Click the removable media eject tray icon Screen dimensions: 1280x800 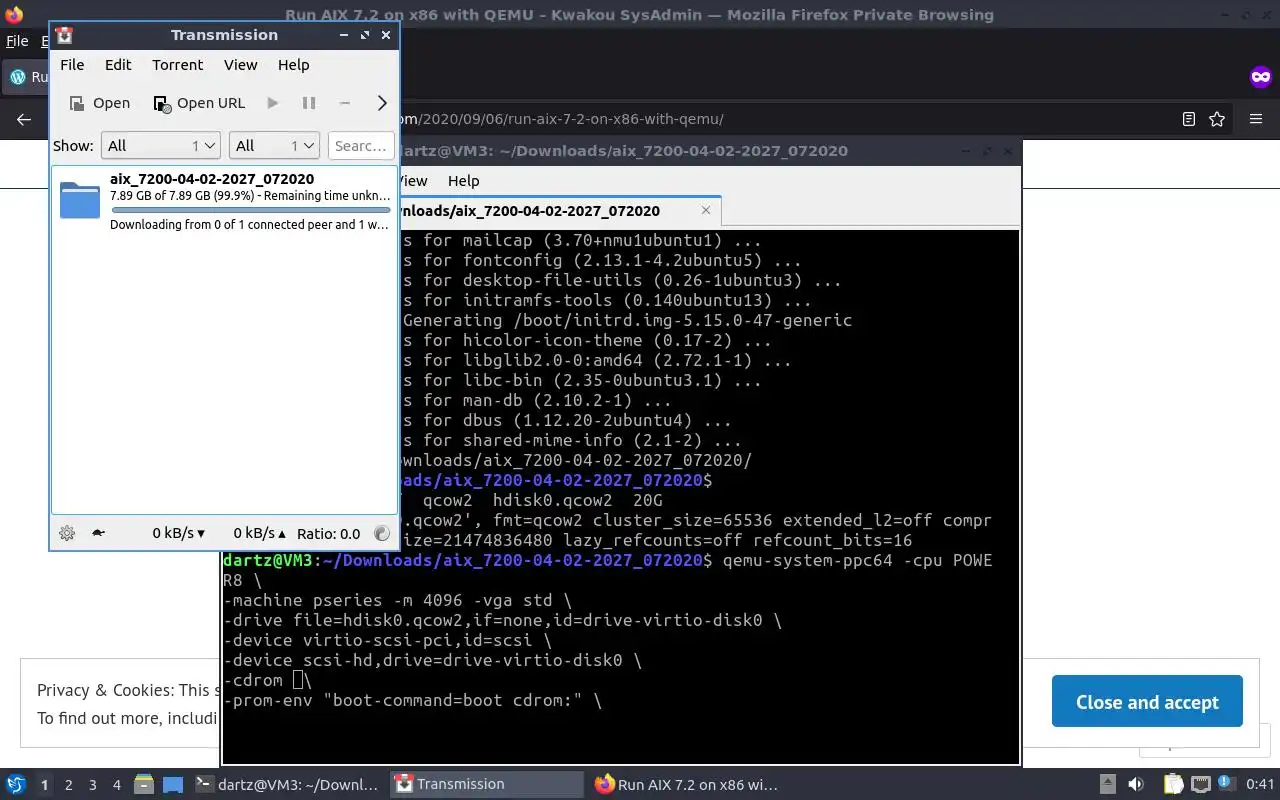tap(1108, 784)
